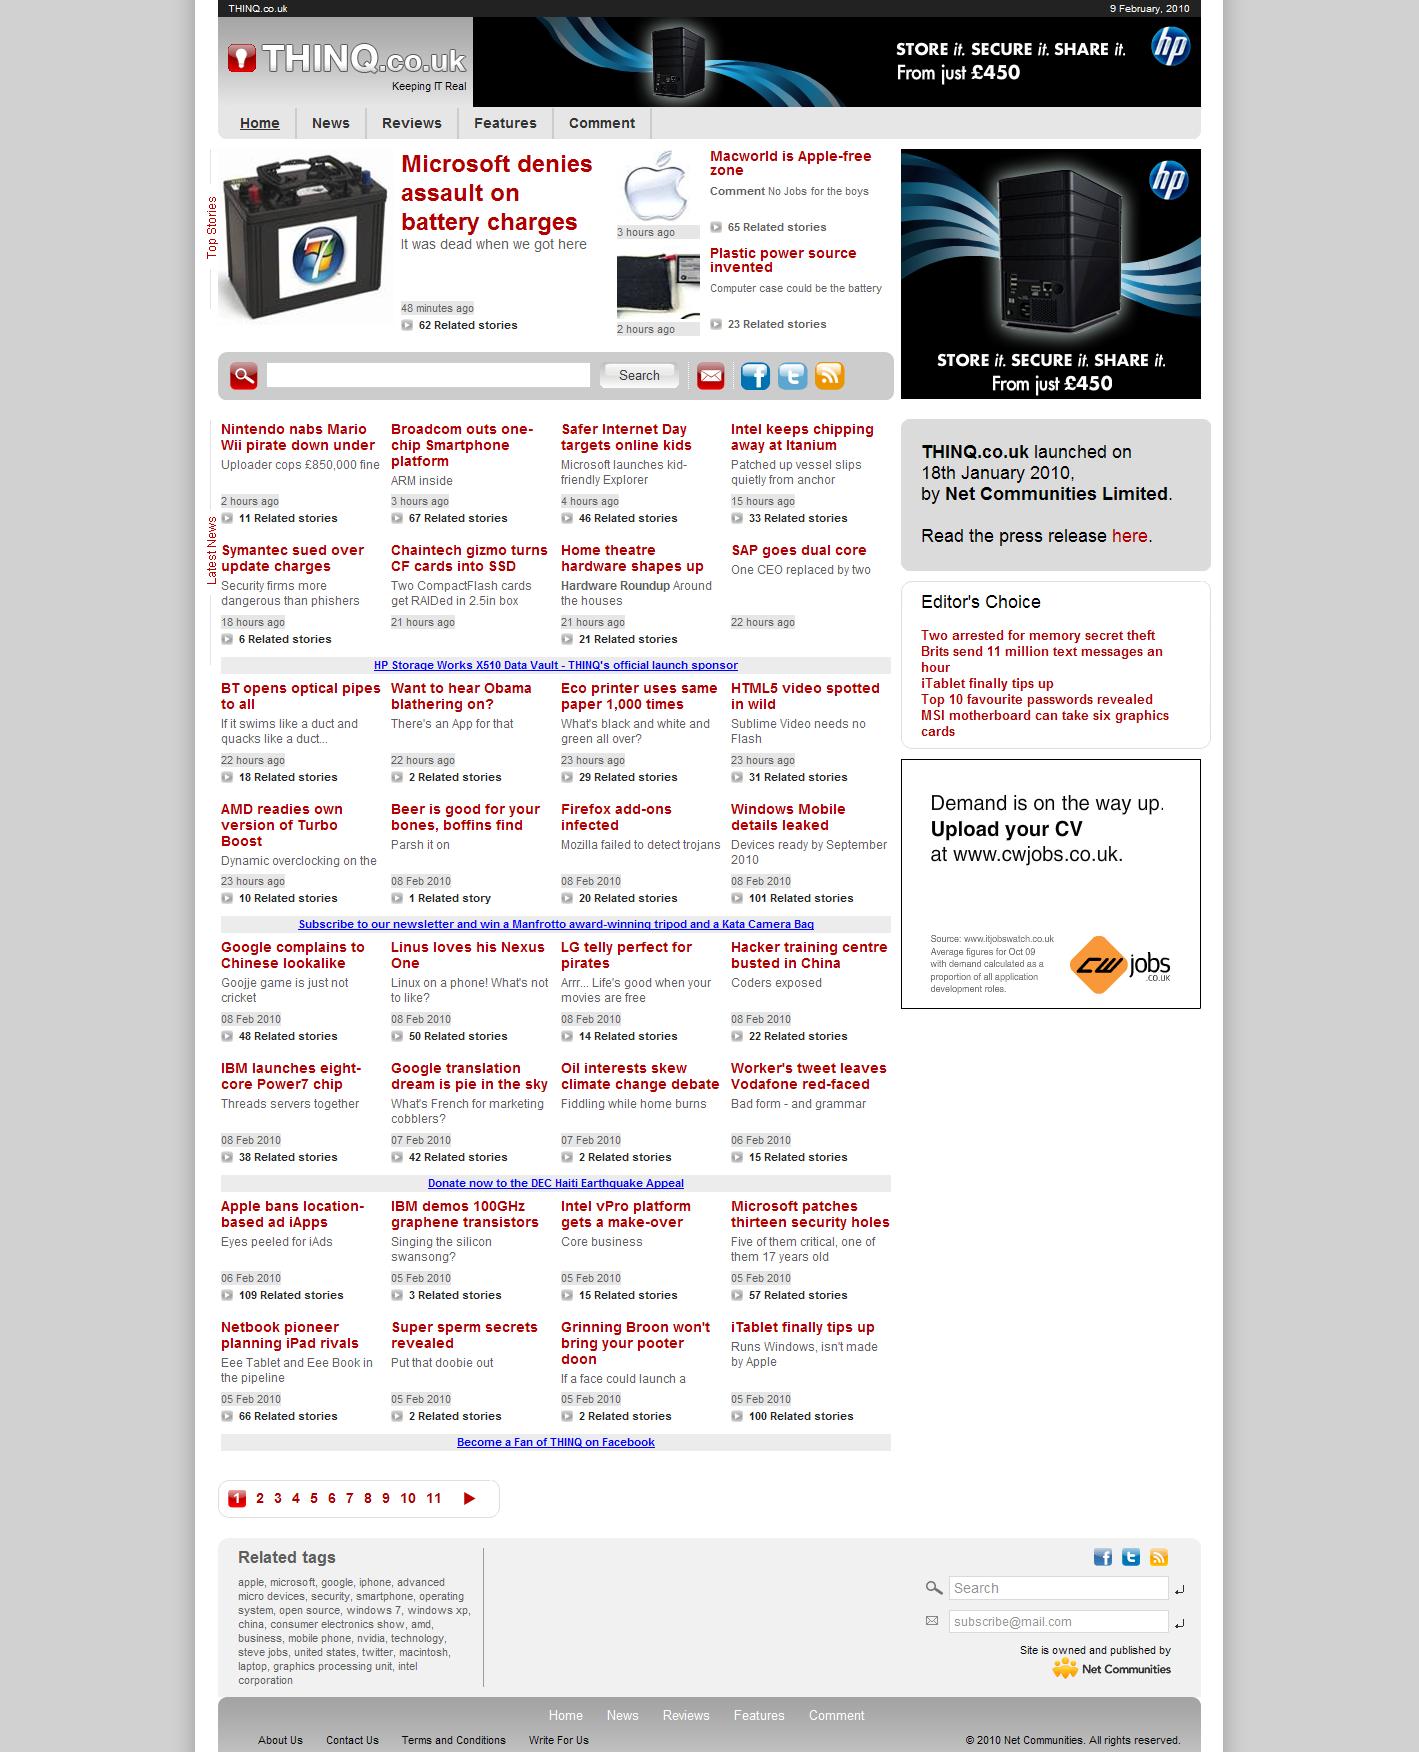Click the small Facebook icon in the footer
The image size is (1419, 1752).
point(1102,1557)
